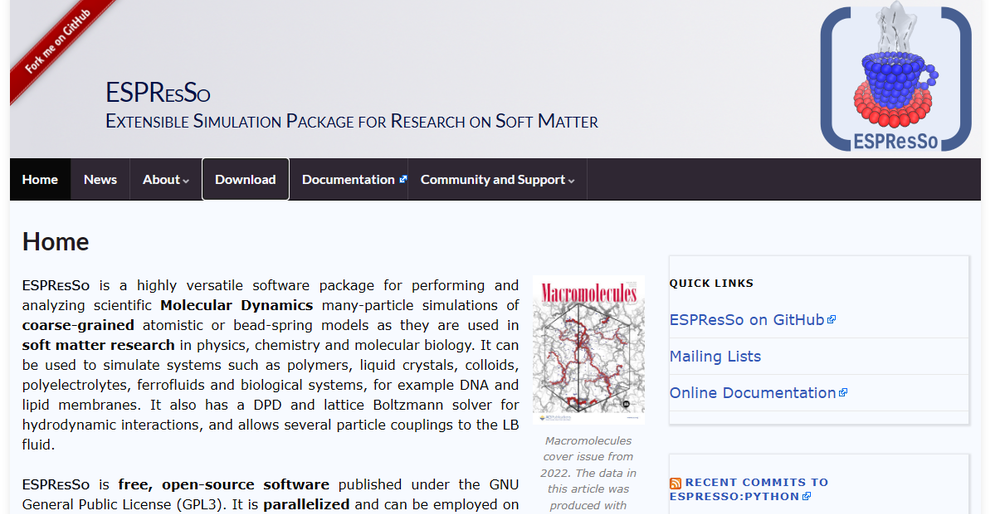Open the Online Documentation quick link

coord(753,393)
